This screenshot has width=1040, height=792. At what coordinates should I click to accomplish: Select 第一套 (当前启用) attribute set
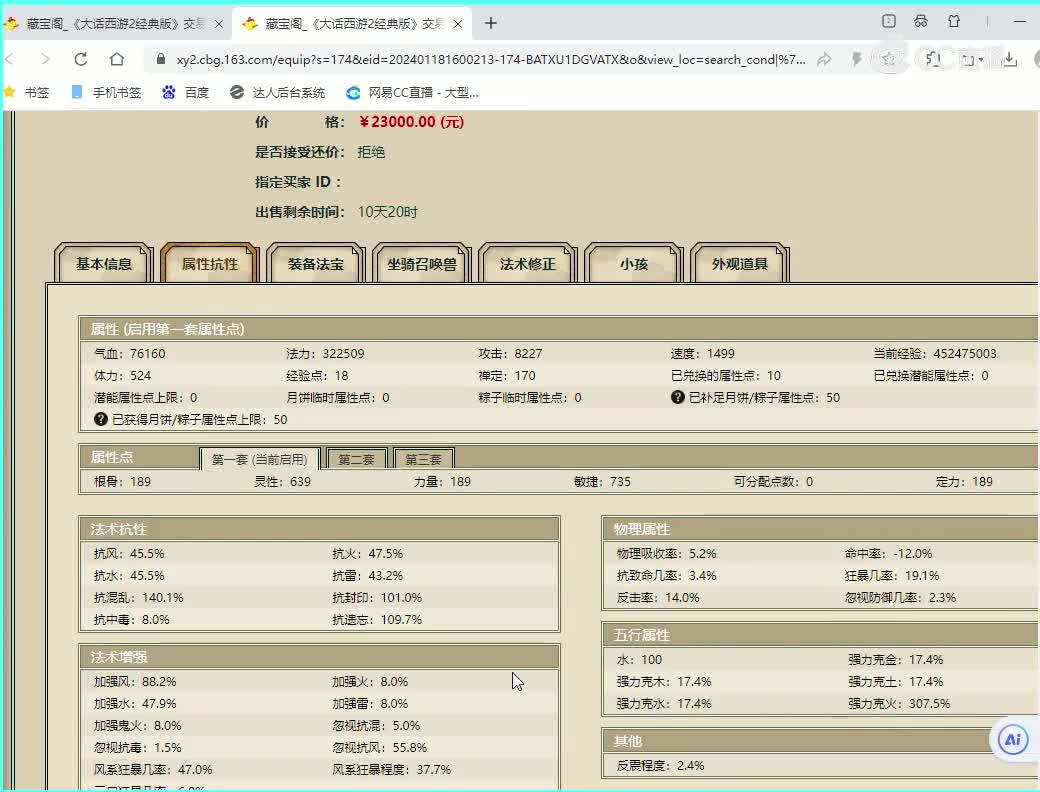click(259, 459)
